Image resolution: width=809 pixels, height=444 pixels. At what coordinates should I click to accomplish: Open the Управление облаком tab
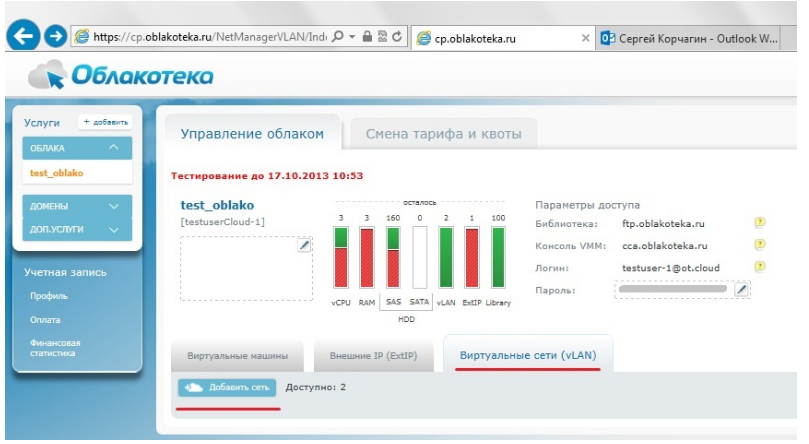click(252, 134)
